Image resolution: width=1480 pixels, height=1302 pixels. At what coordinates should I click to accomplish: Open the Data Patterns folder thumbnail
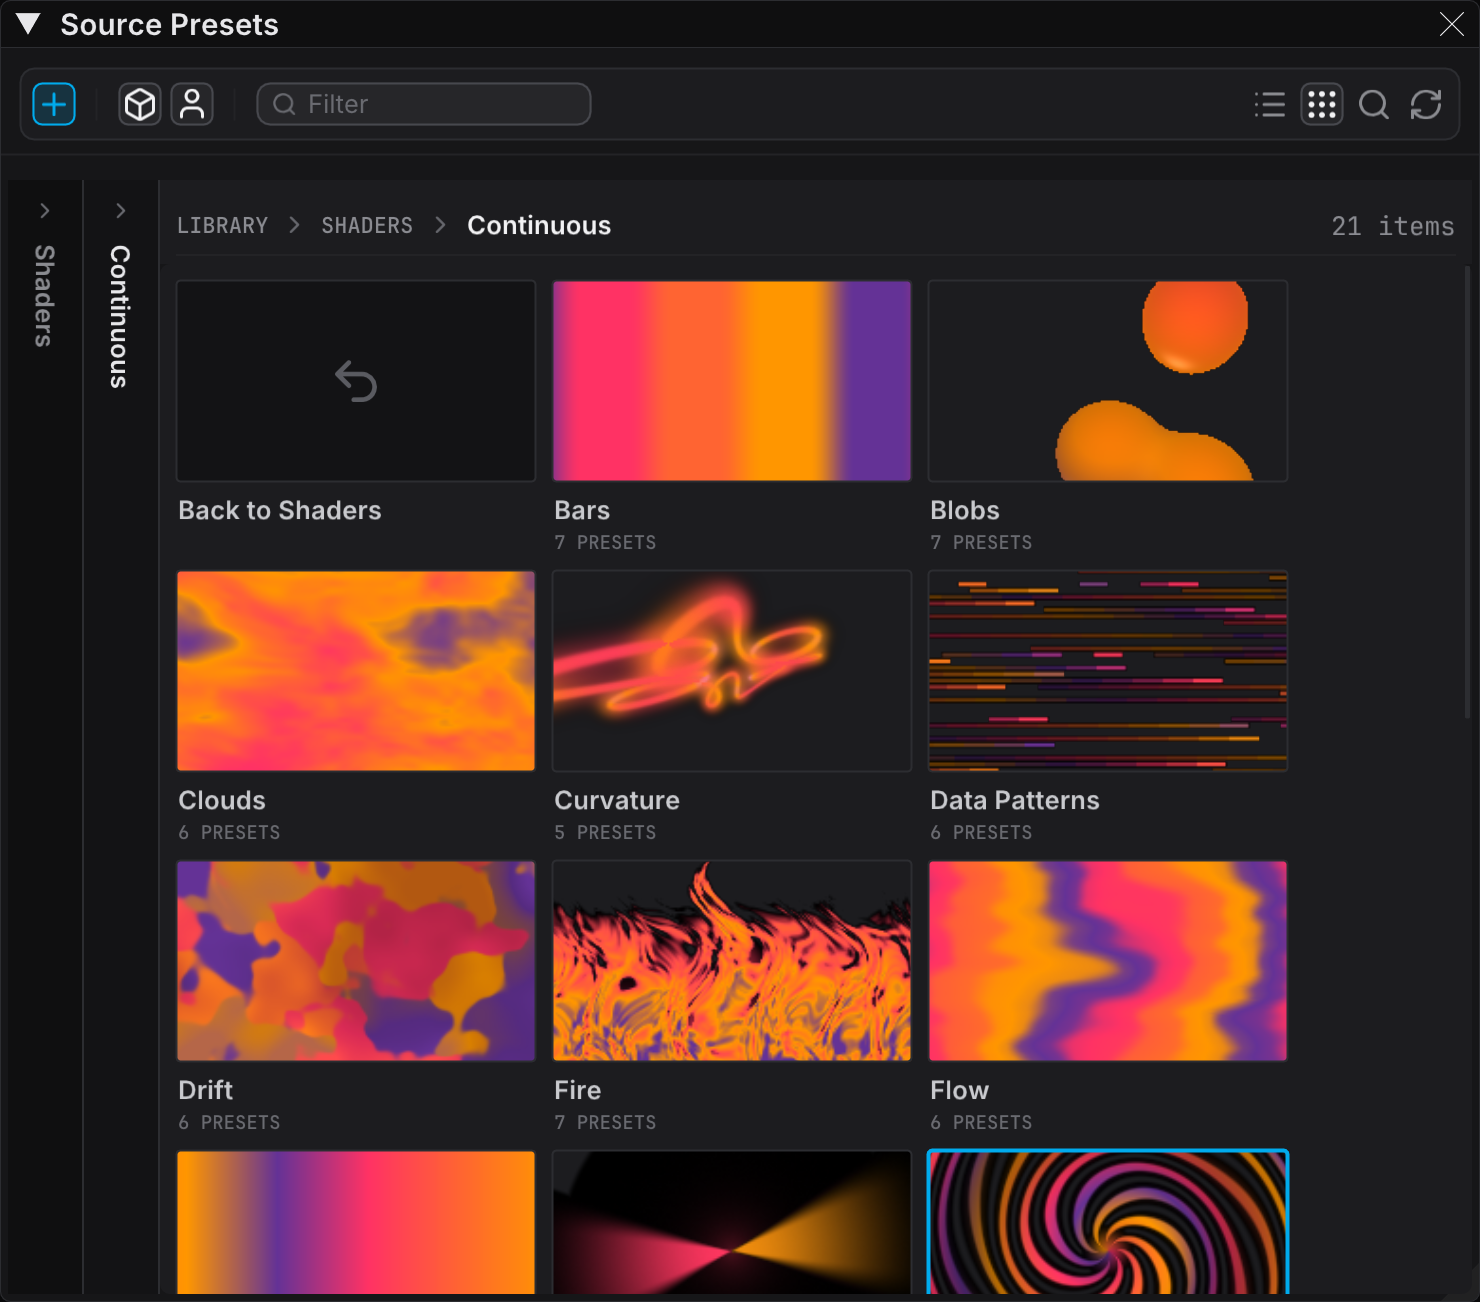point(1108,671)
